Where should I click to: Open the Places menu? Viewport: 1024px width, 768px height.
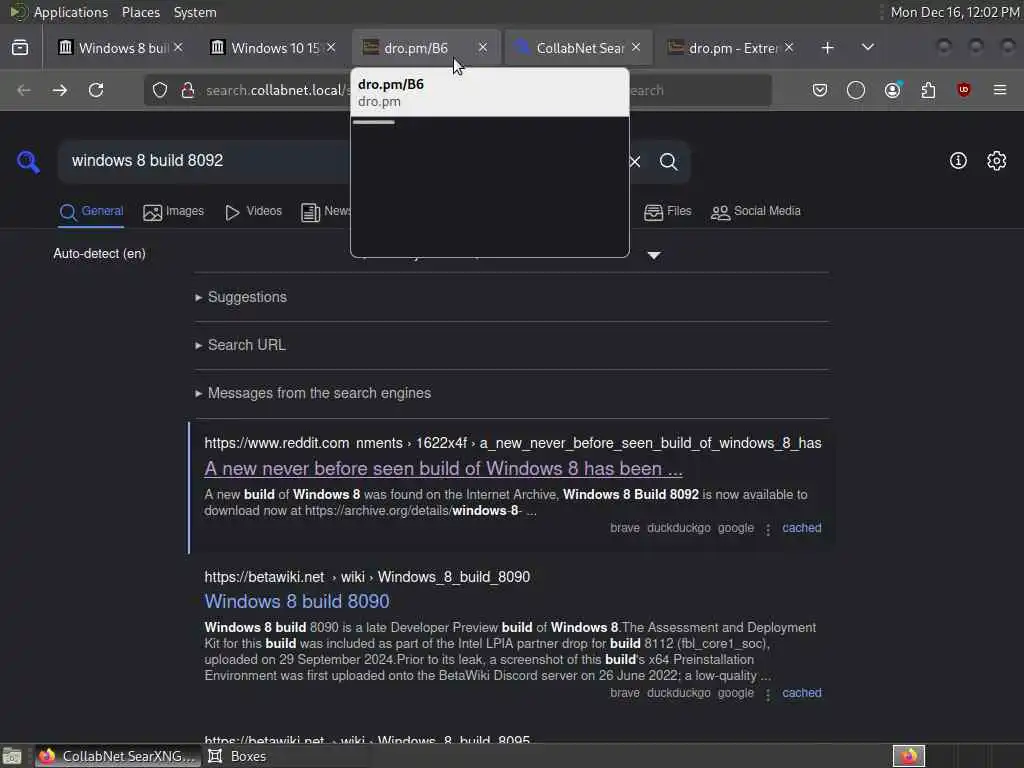pyautogui.click(x=140, y=12)
